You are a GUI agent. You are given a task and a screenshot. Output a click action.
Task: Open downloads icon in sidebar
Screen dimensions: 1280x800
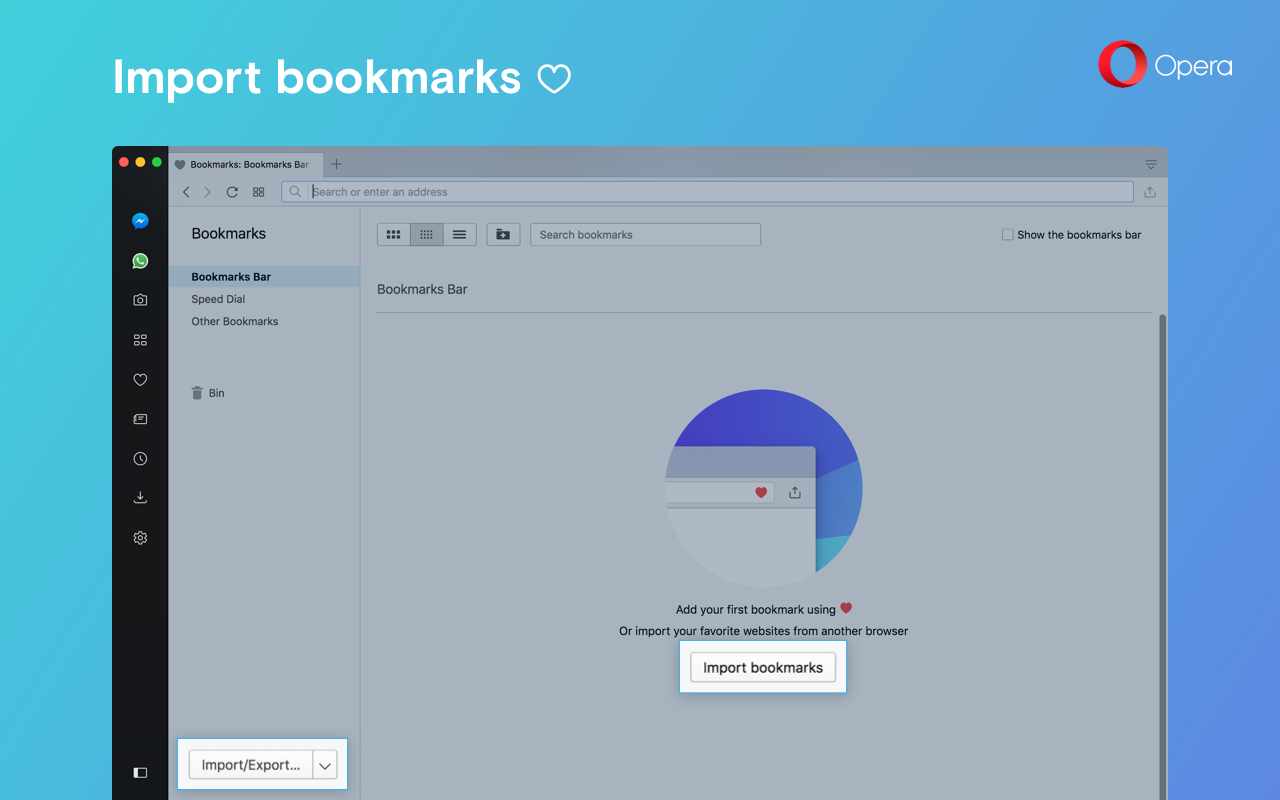click(x=140, y=498)
